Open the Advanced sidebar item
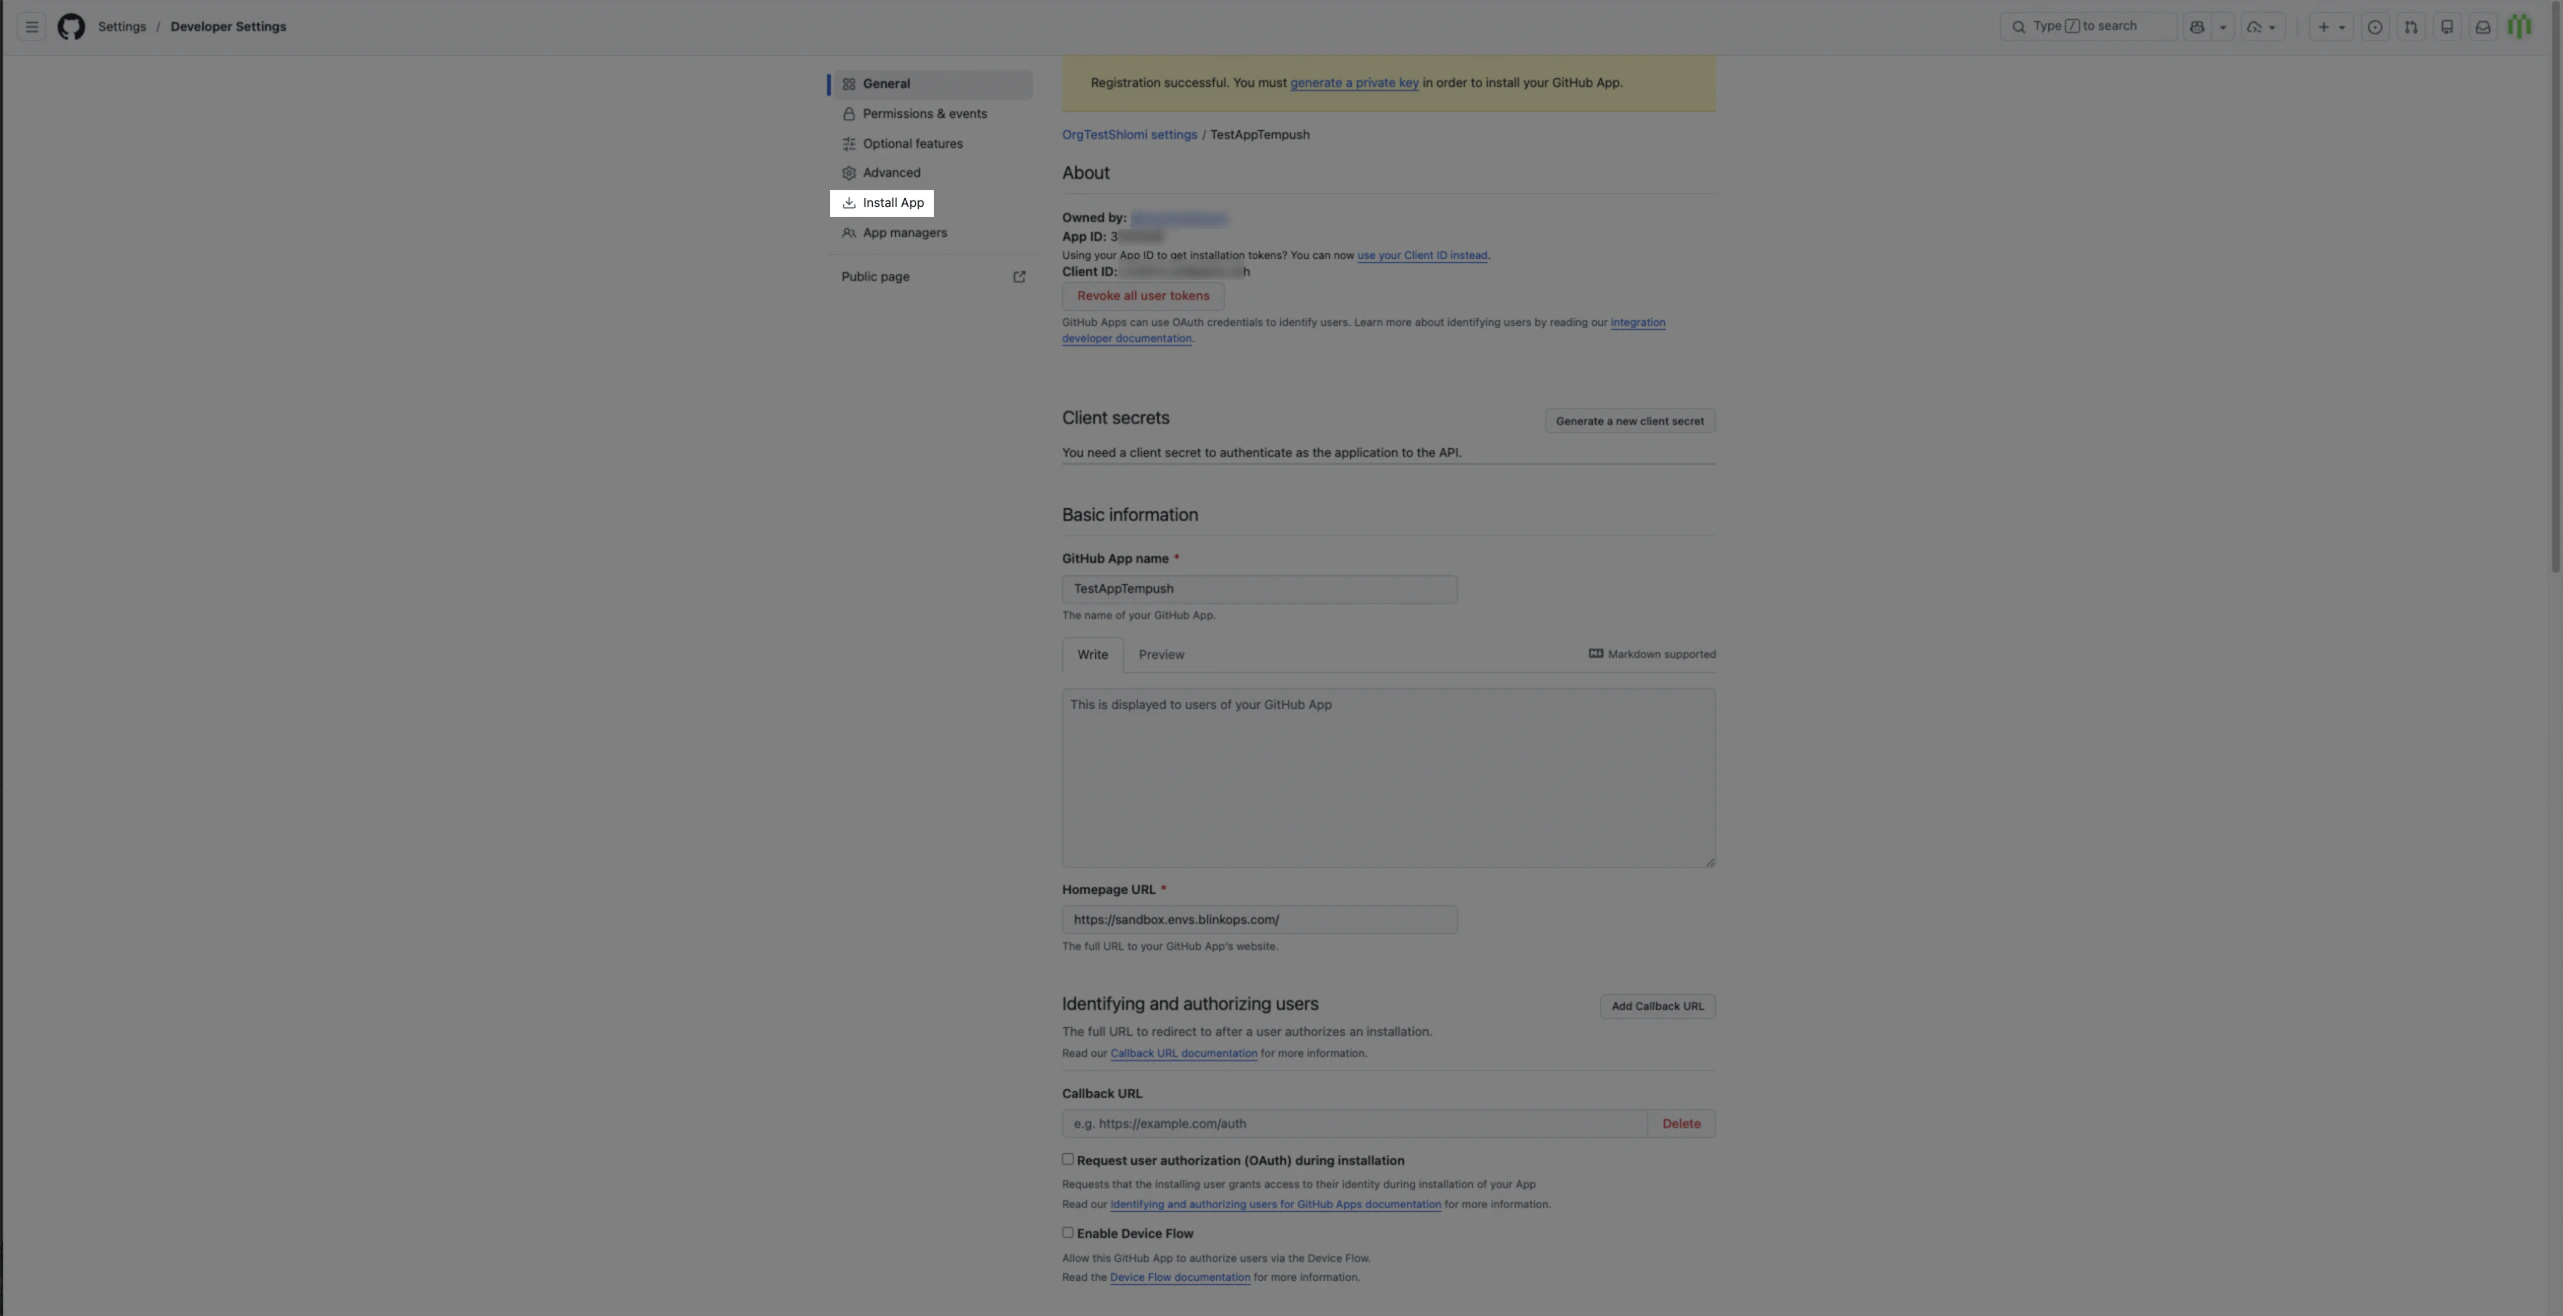This screenshot has width=2563, height=1316. 933,173
